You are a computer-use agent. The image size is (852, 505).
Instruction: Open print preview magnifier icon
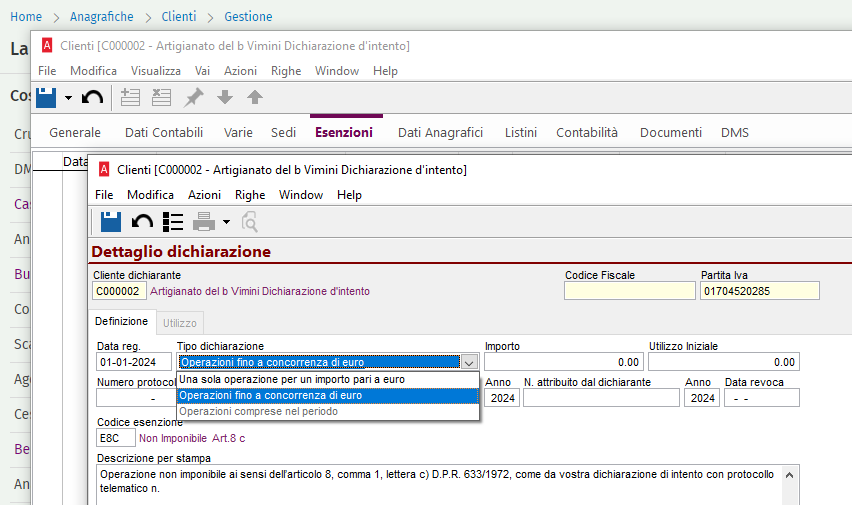click(249, 222)
